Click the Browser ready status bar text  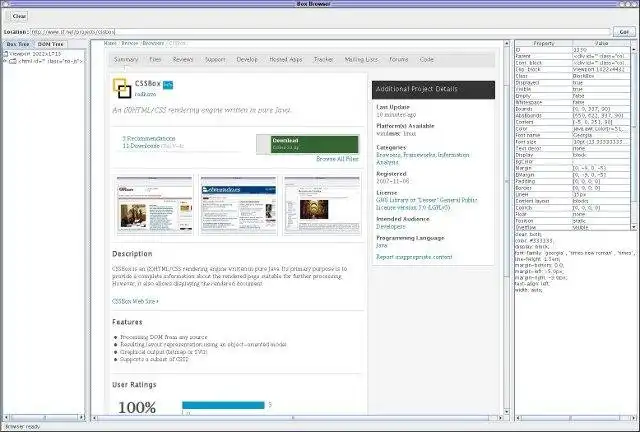coord(22,427)
